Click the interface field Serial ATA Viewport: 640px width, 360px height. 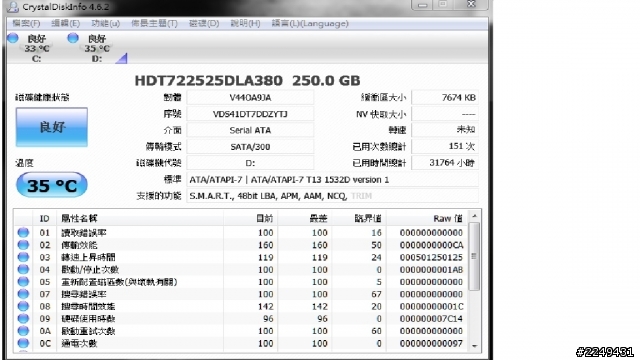pyautogui.click(x=250, y=130)
